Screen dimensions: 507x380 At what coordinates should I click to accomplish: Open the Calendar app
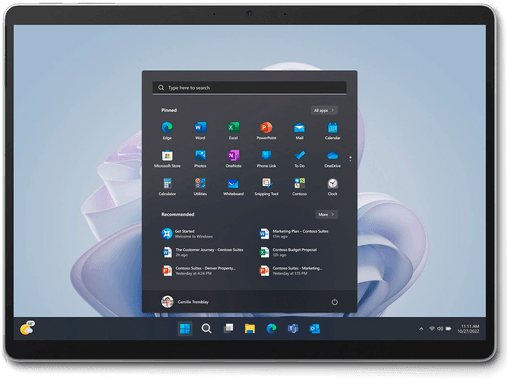point(333,130)
